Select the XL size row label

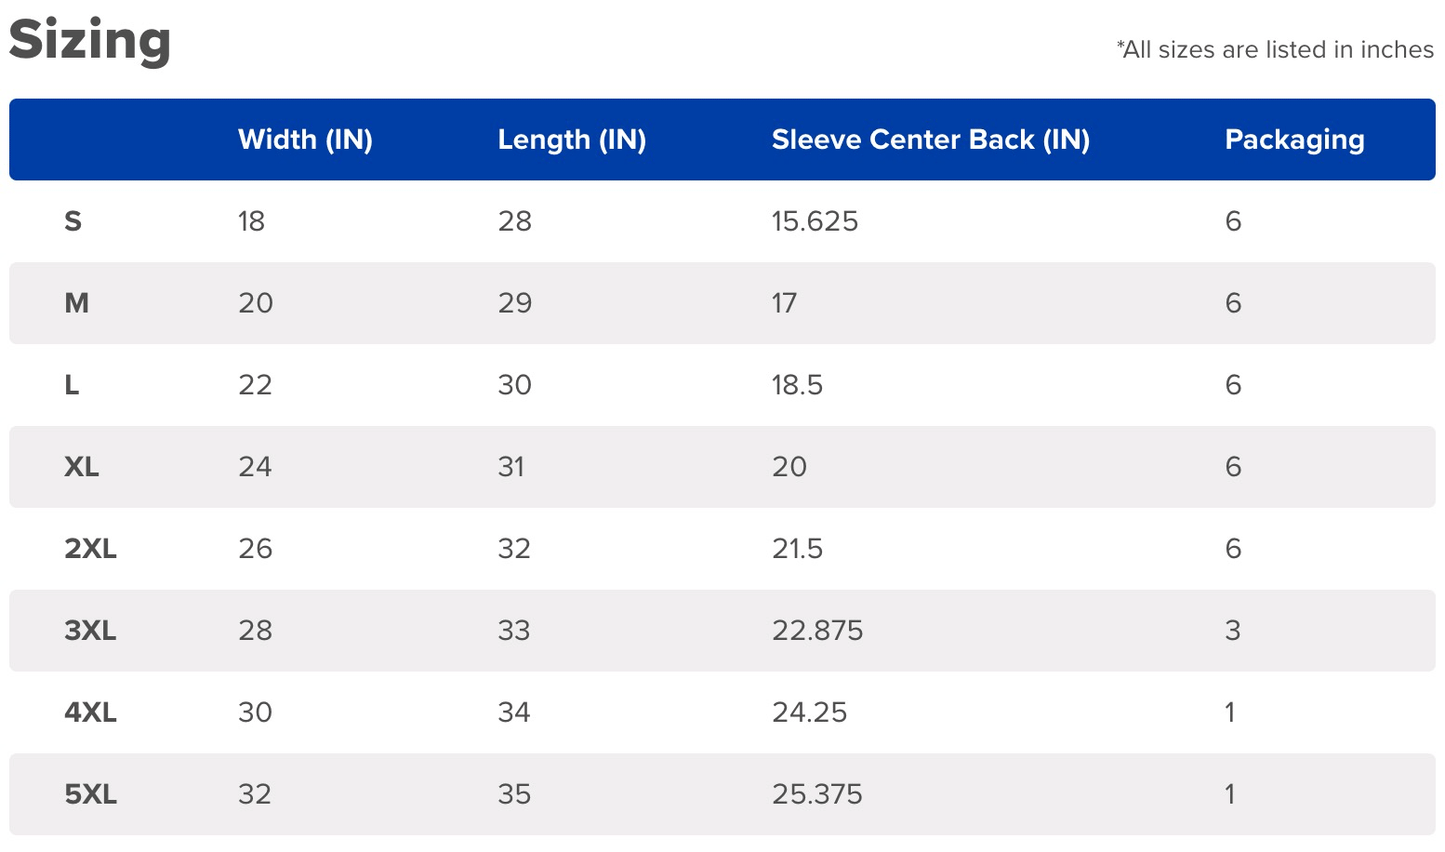82,467
